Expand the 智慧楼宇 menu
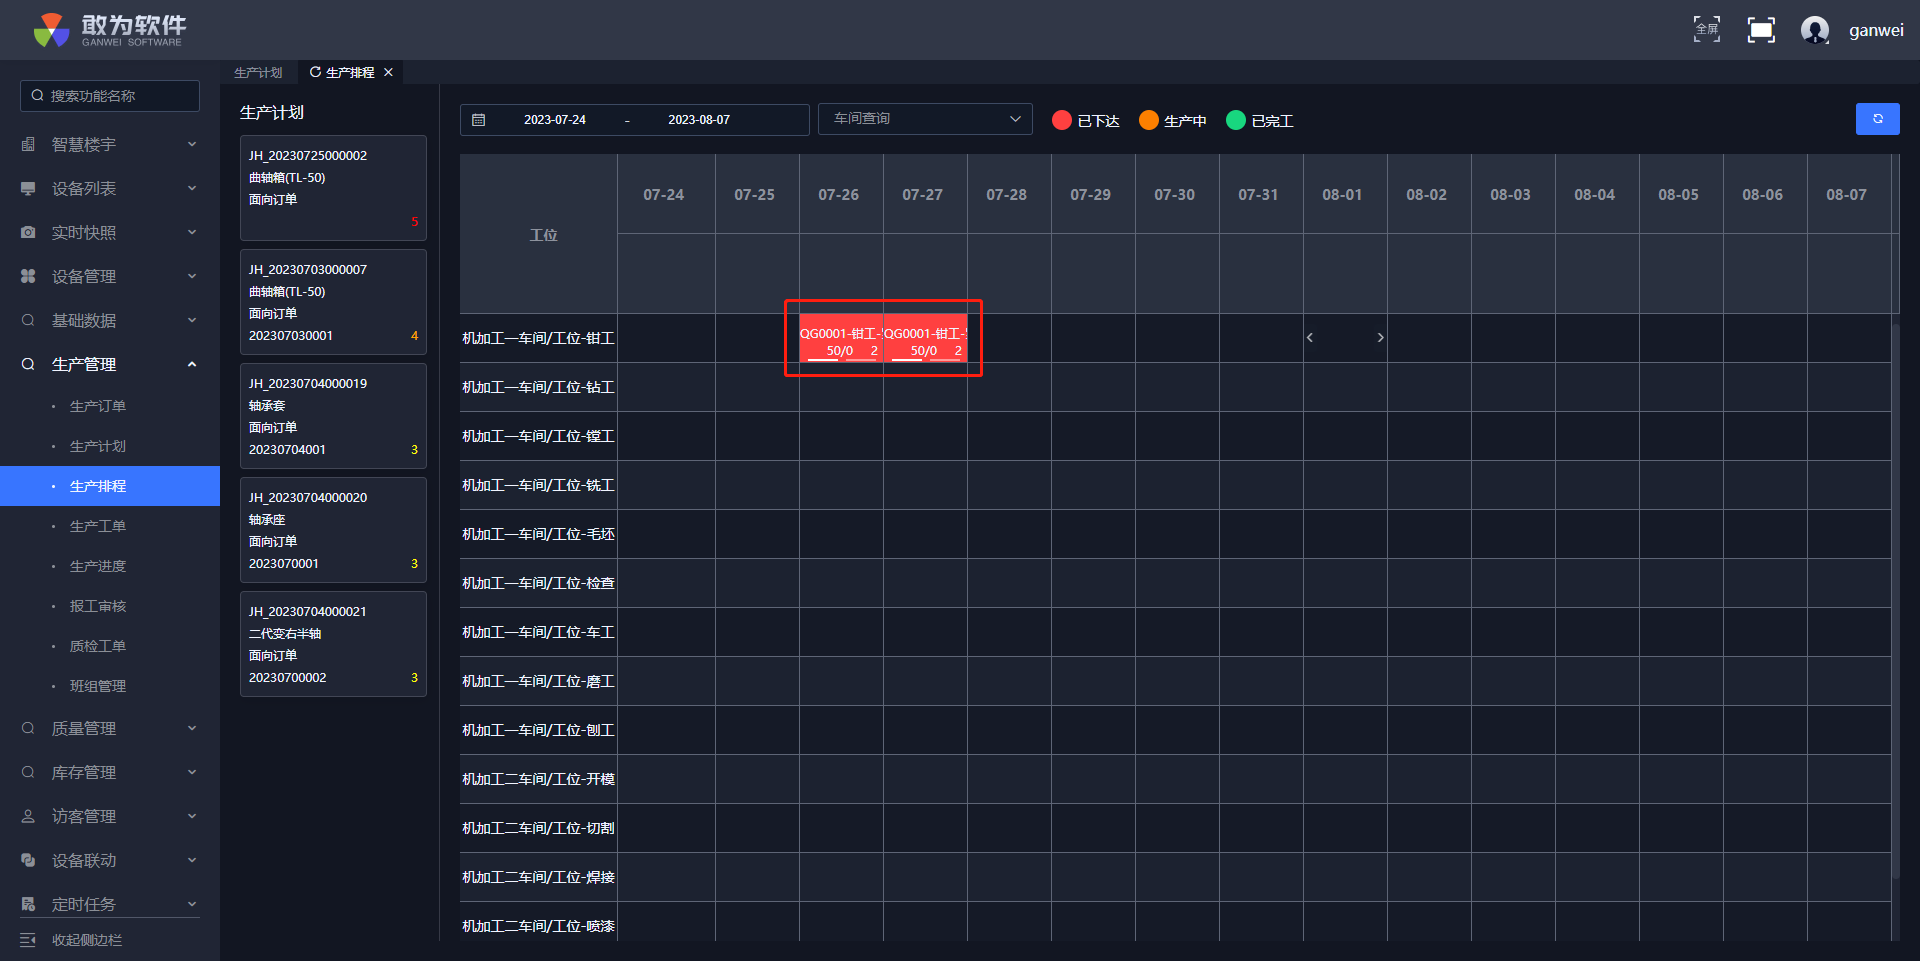The height and width of the screenshot is (961, 1920). coord(110,145)
